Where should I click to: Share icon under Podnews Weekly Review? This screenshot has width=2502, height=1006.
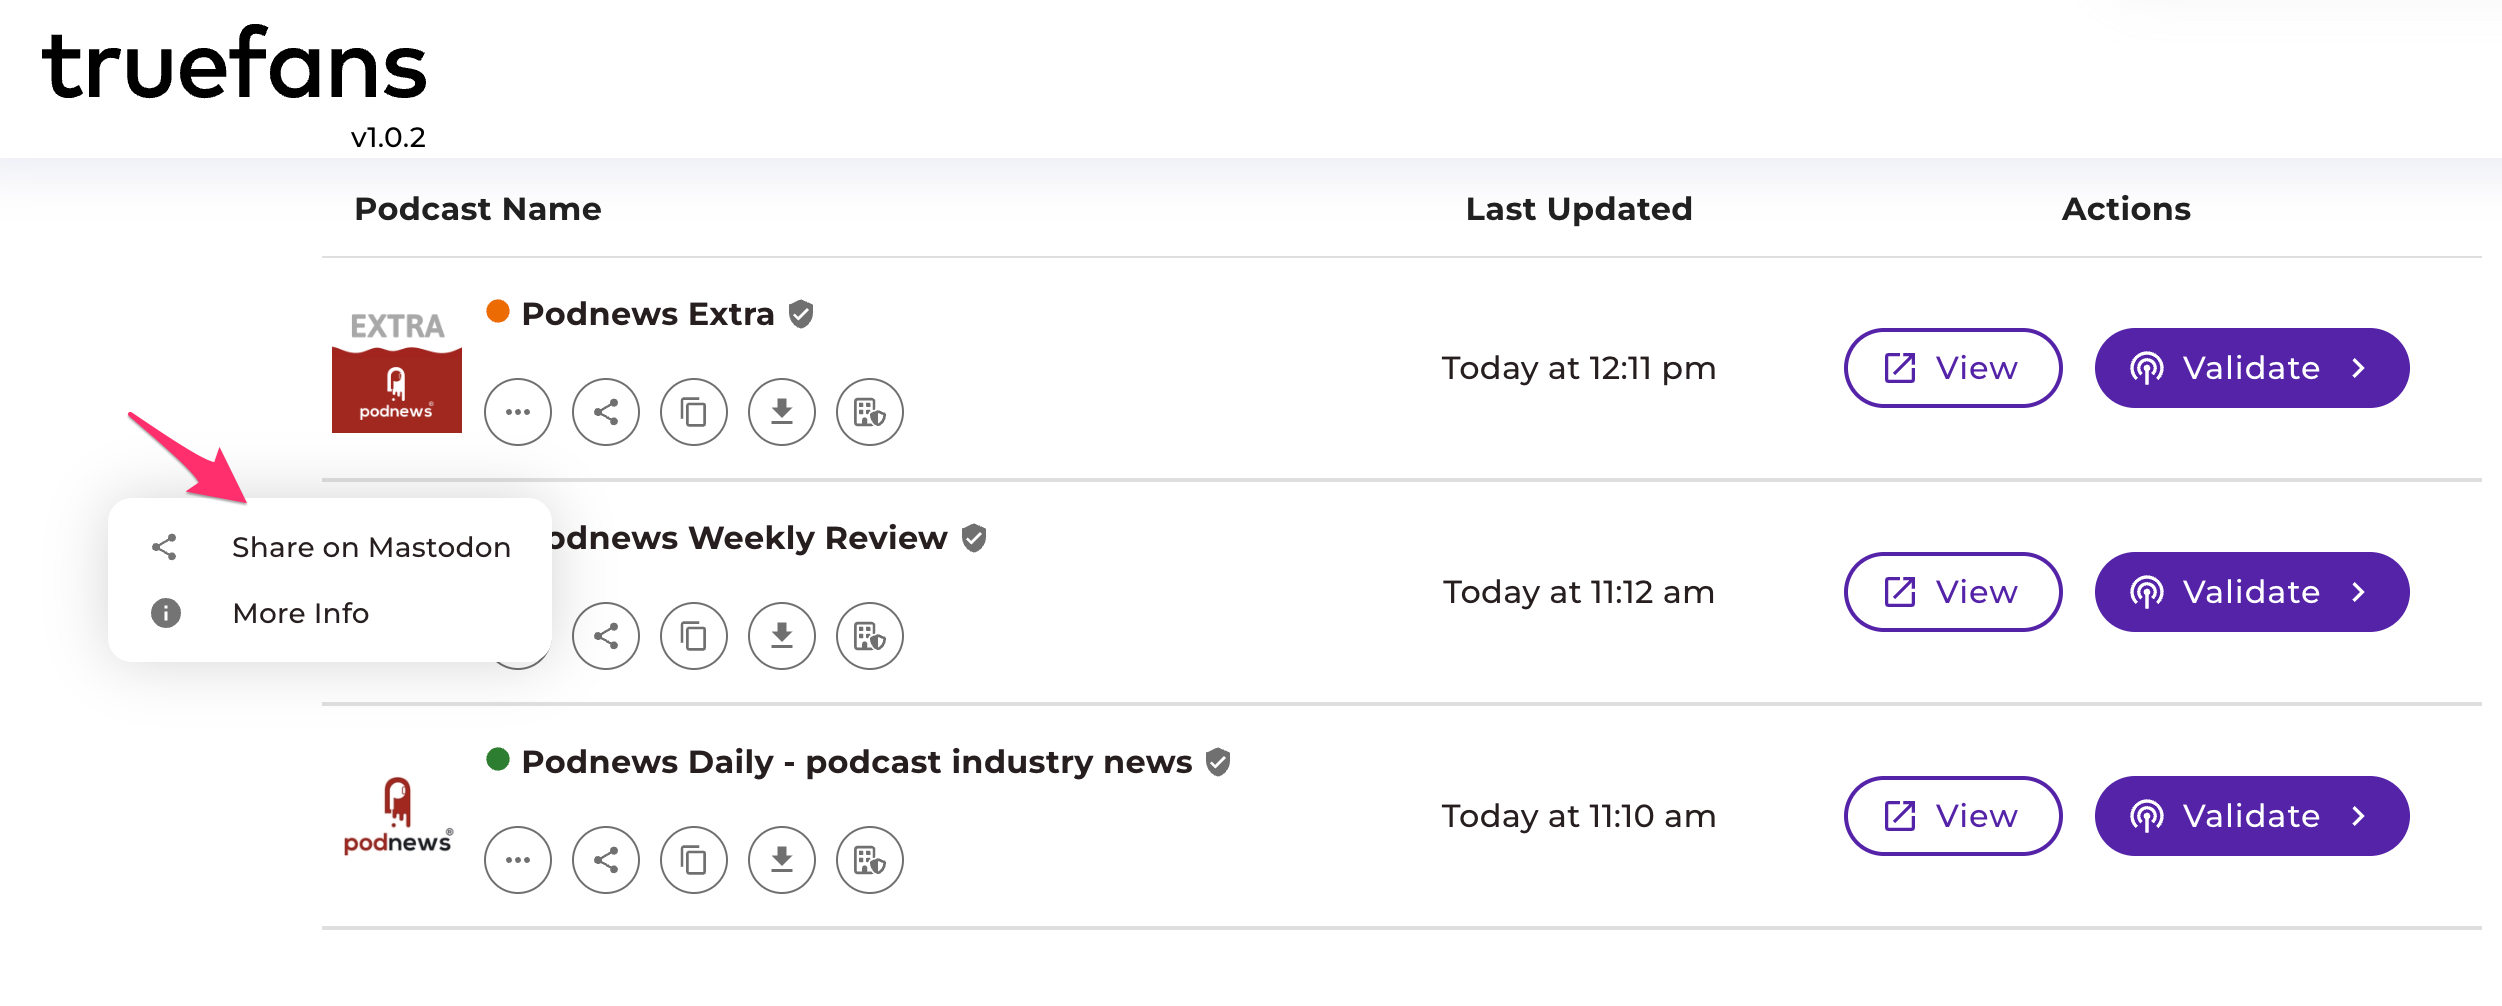click(606, 636)
